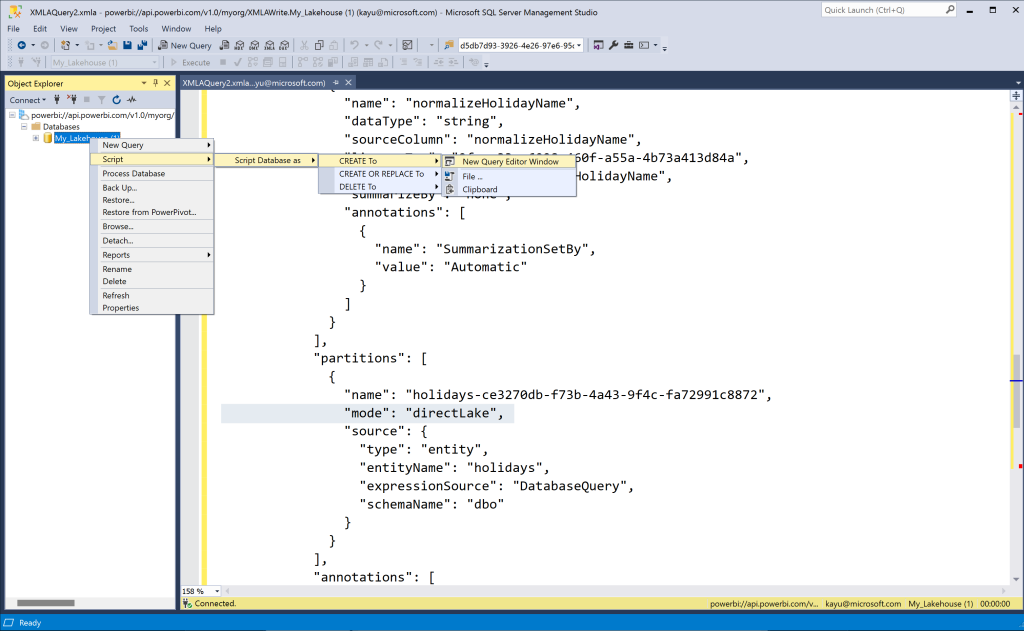Close the Object Explorer panel
The height and width of the screenshot is (631, 1024).
coord(167,83)
